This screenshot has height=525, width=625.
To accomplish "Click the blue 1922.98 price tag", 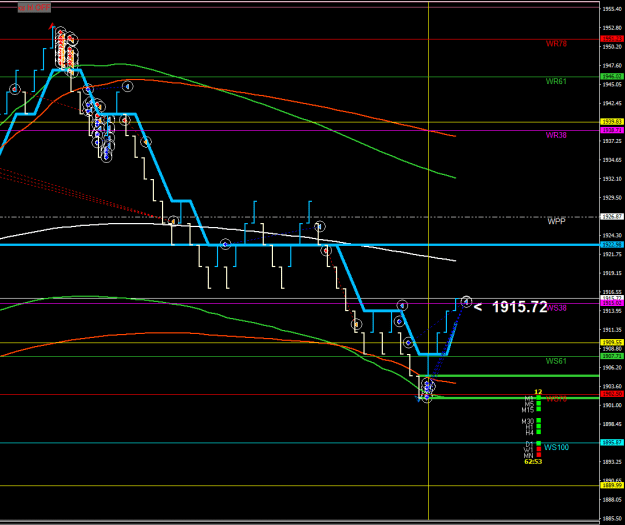I will 612,245.
